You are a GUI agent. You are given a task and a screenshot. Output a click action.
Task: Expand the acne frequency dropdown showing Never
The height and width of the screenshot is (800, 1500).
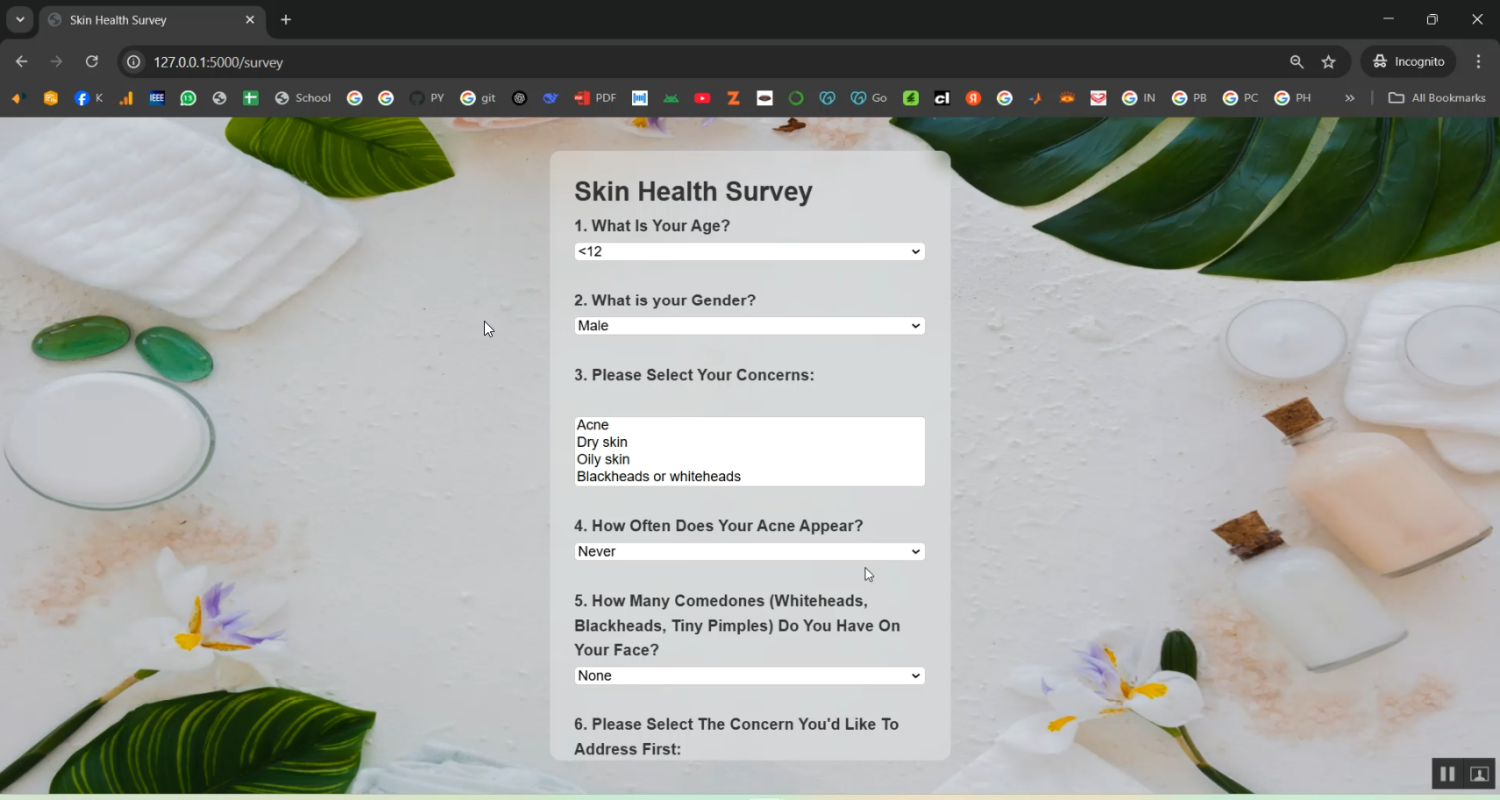point(749,552)
